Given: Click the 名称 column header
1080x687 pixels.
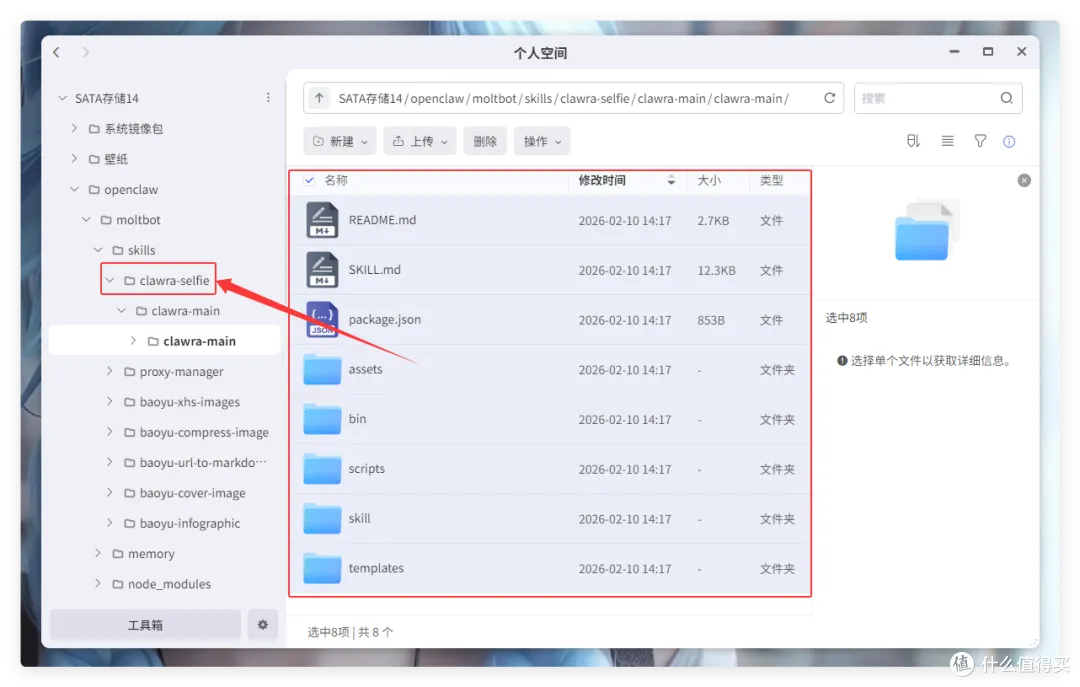Looking at the screenshot, I should (x=336, y=181).
